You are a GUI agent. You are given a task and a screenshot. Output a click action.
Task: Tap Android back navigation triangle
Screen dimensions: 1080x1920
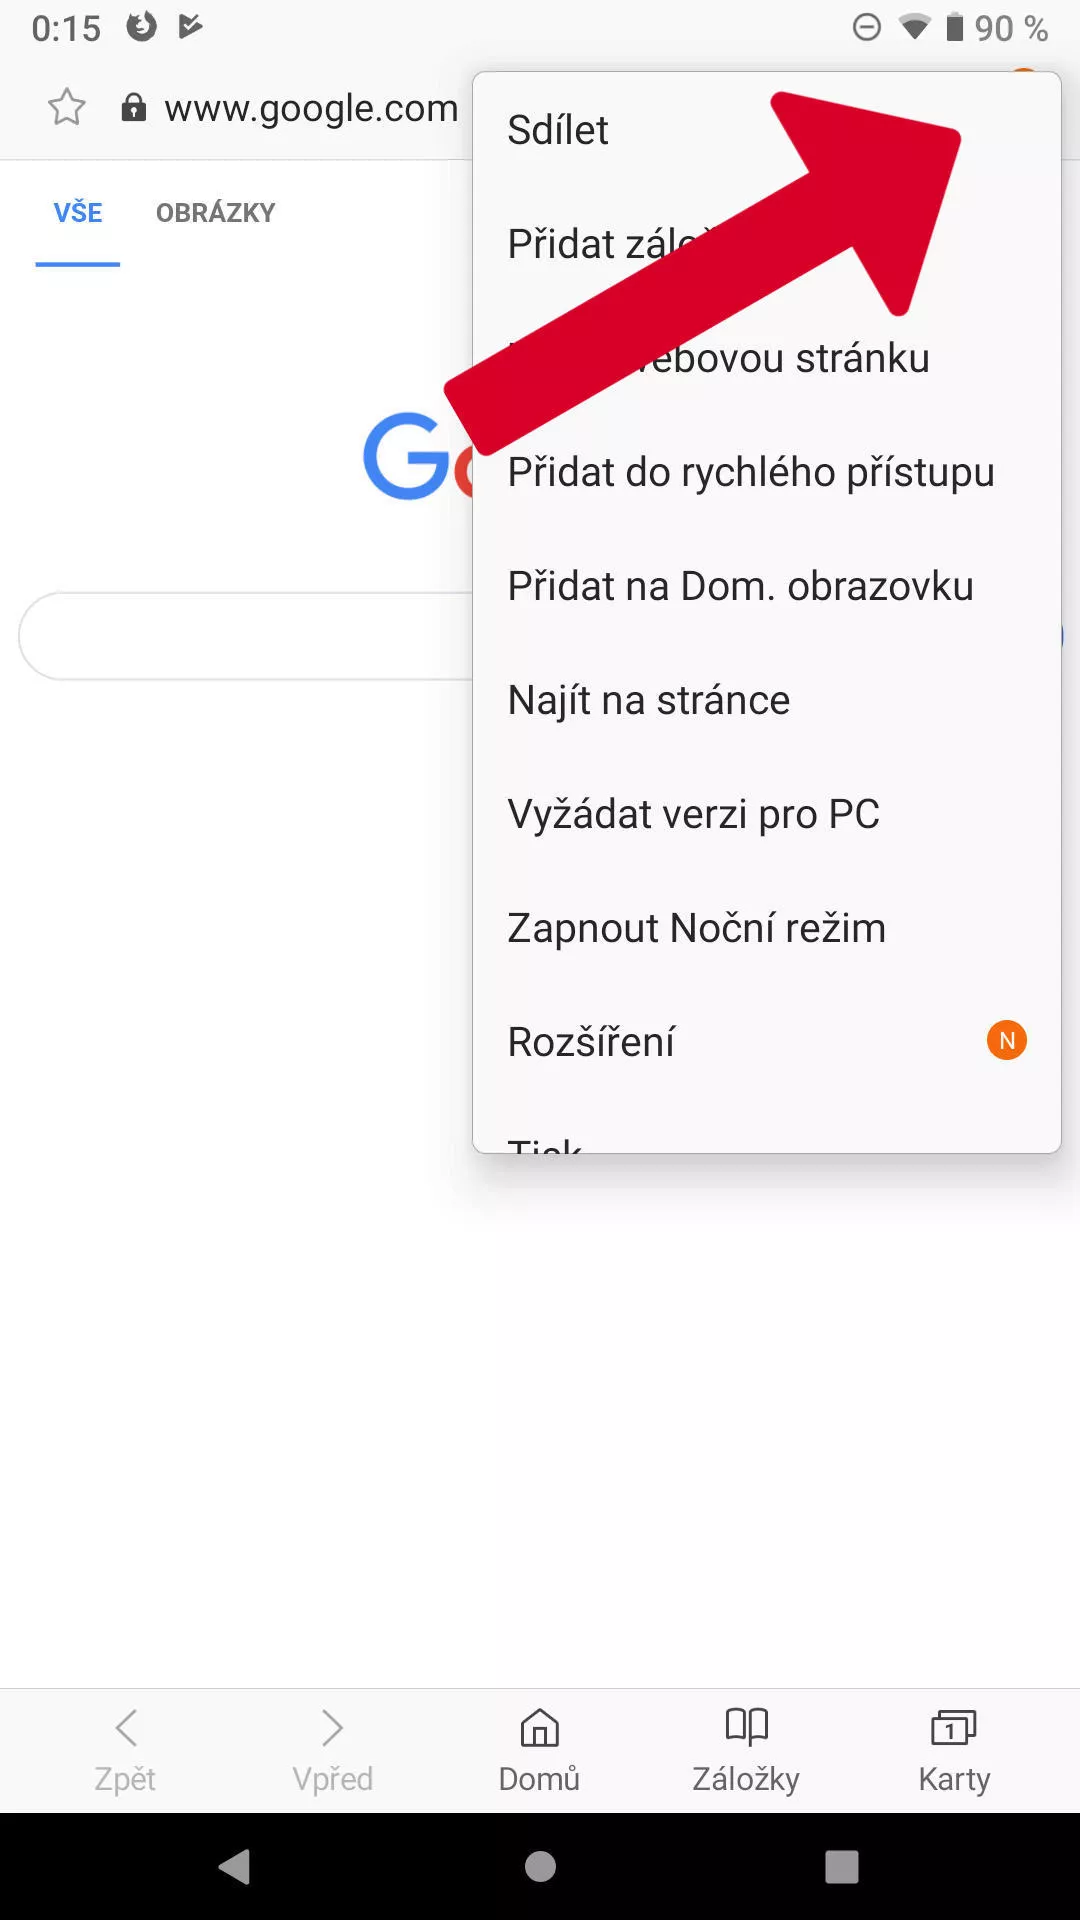(234, 1866)
